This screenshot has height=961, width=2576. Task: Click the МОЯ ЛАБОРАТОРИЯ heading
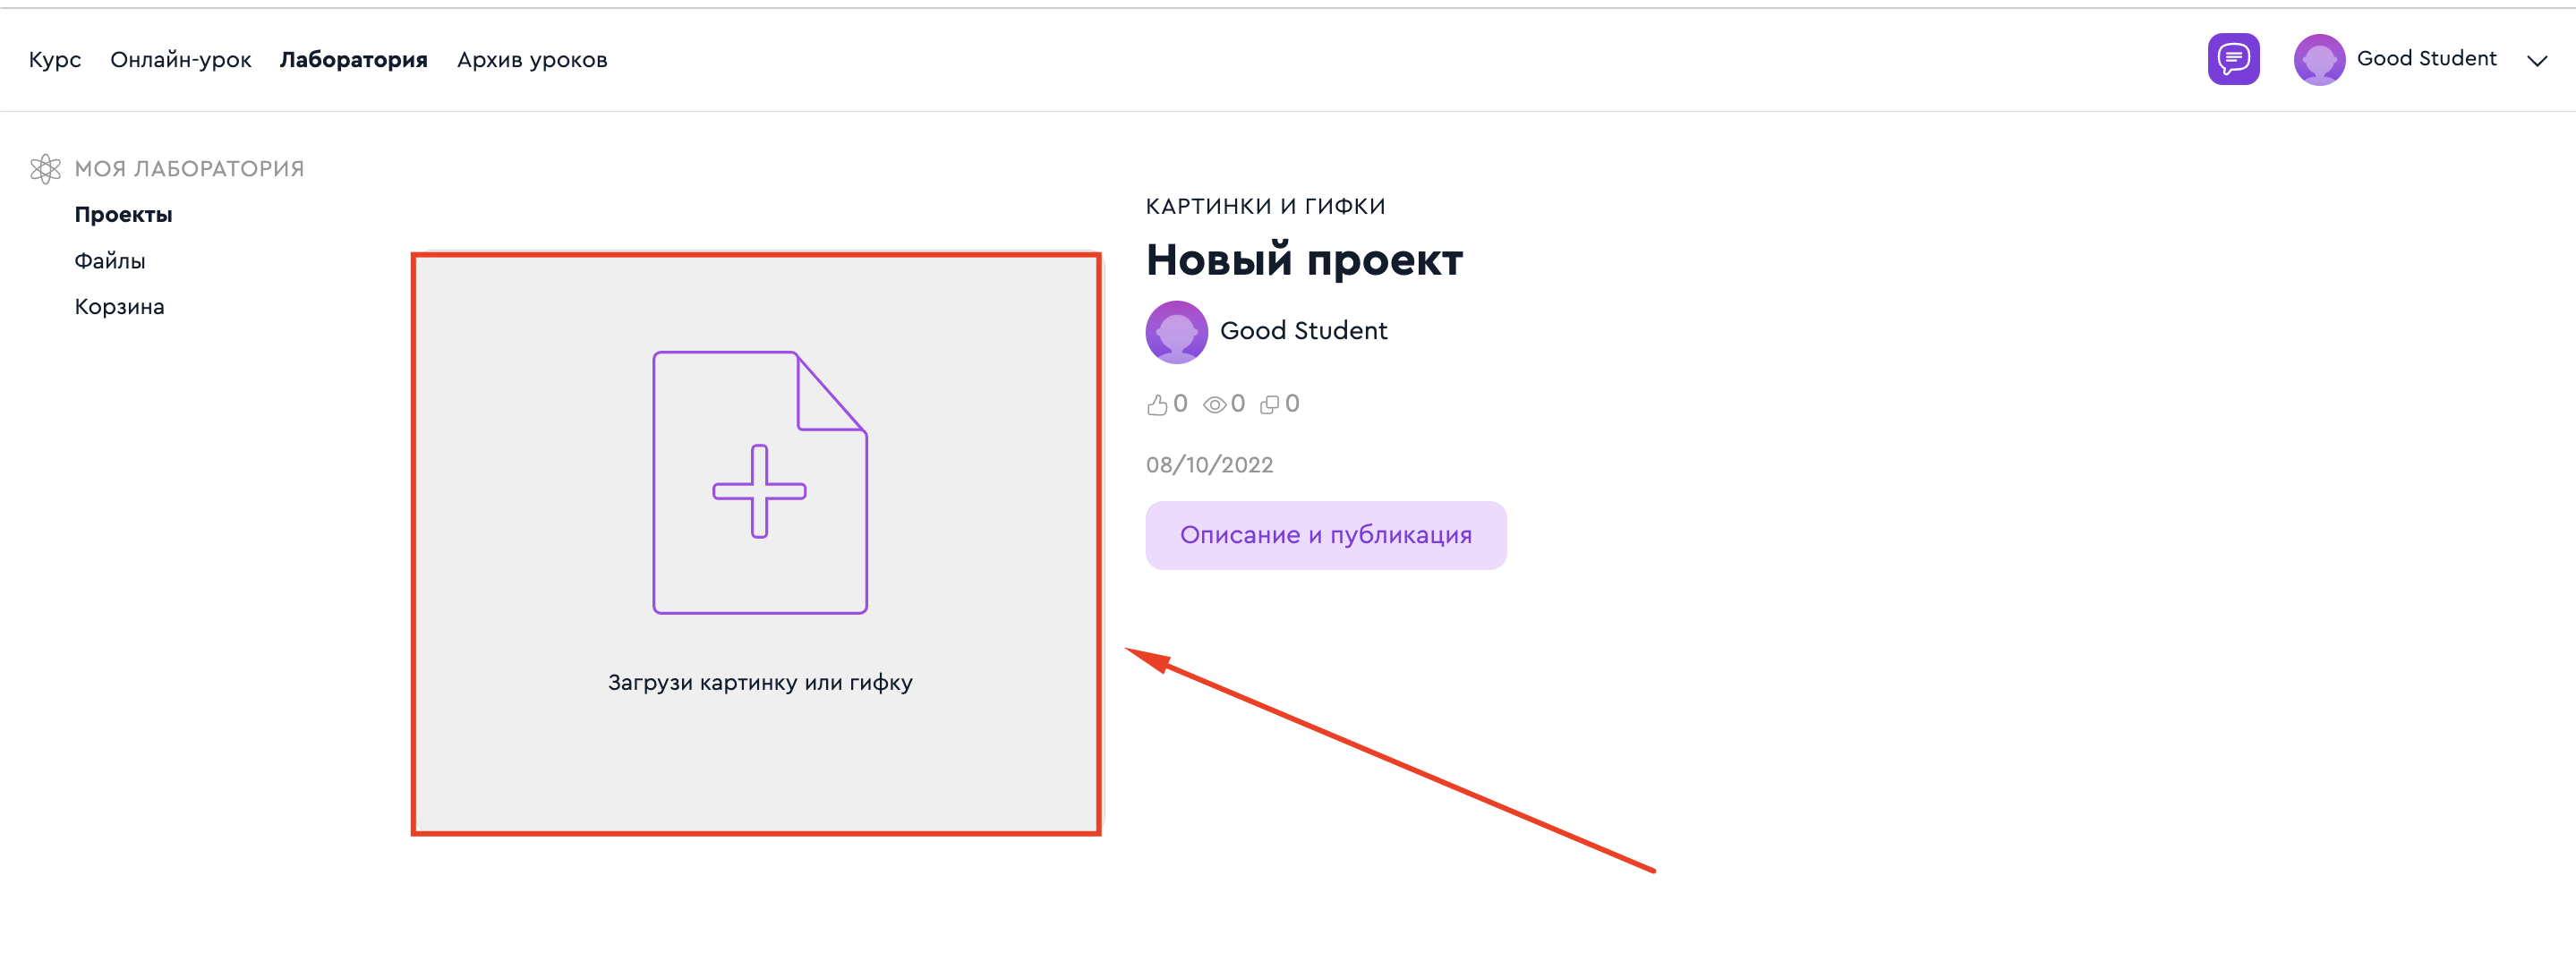coord(189,169)
